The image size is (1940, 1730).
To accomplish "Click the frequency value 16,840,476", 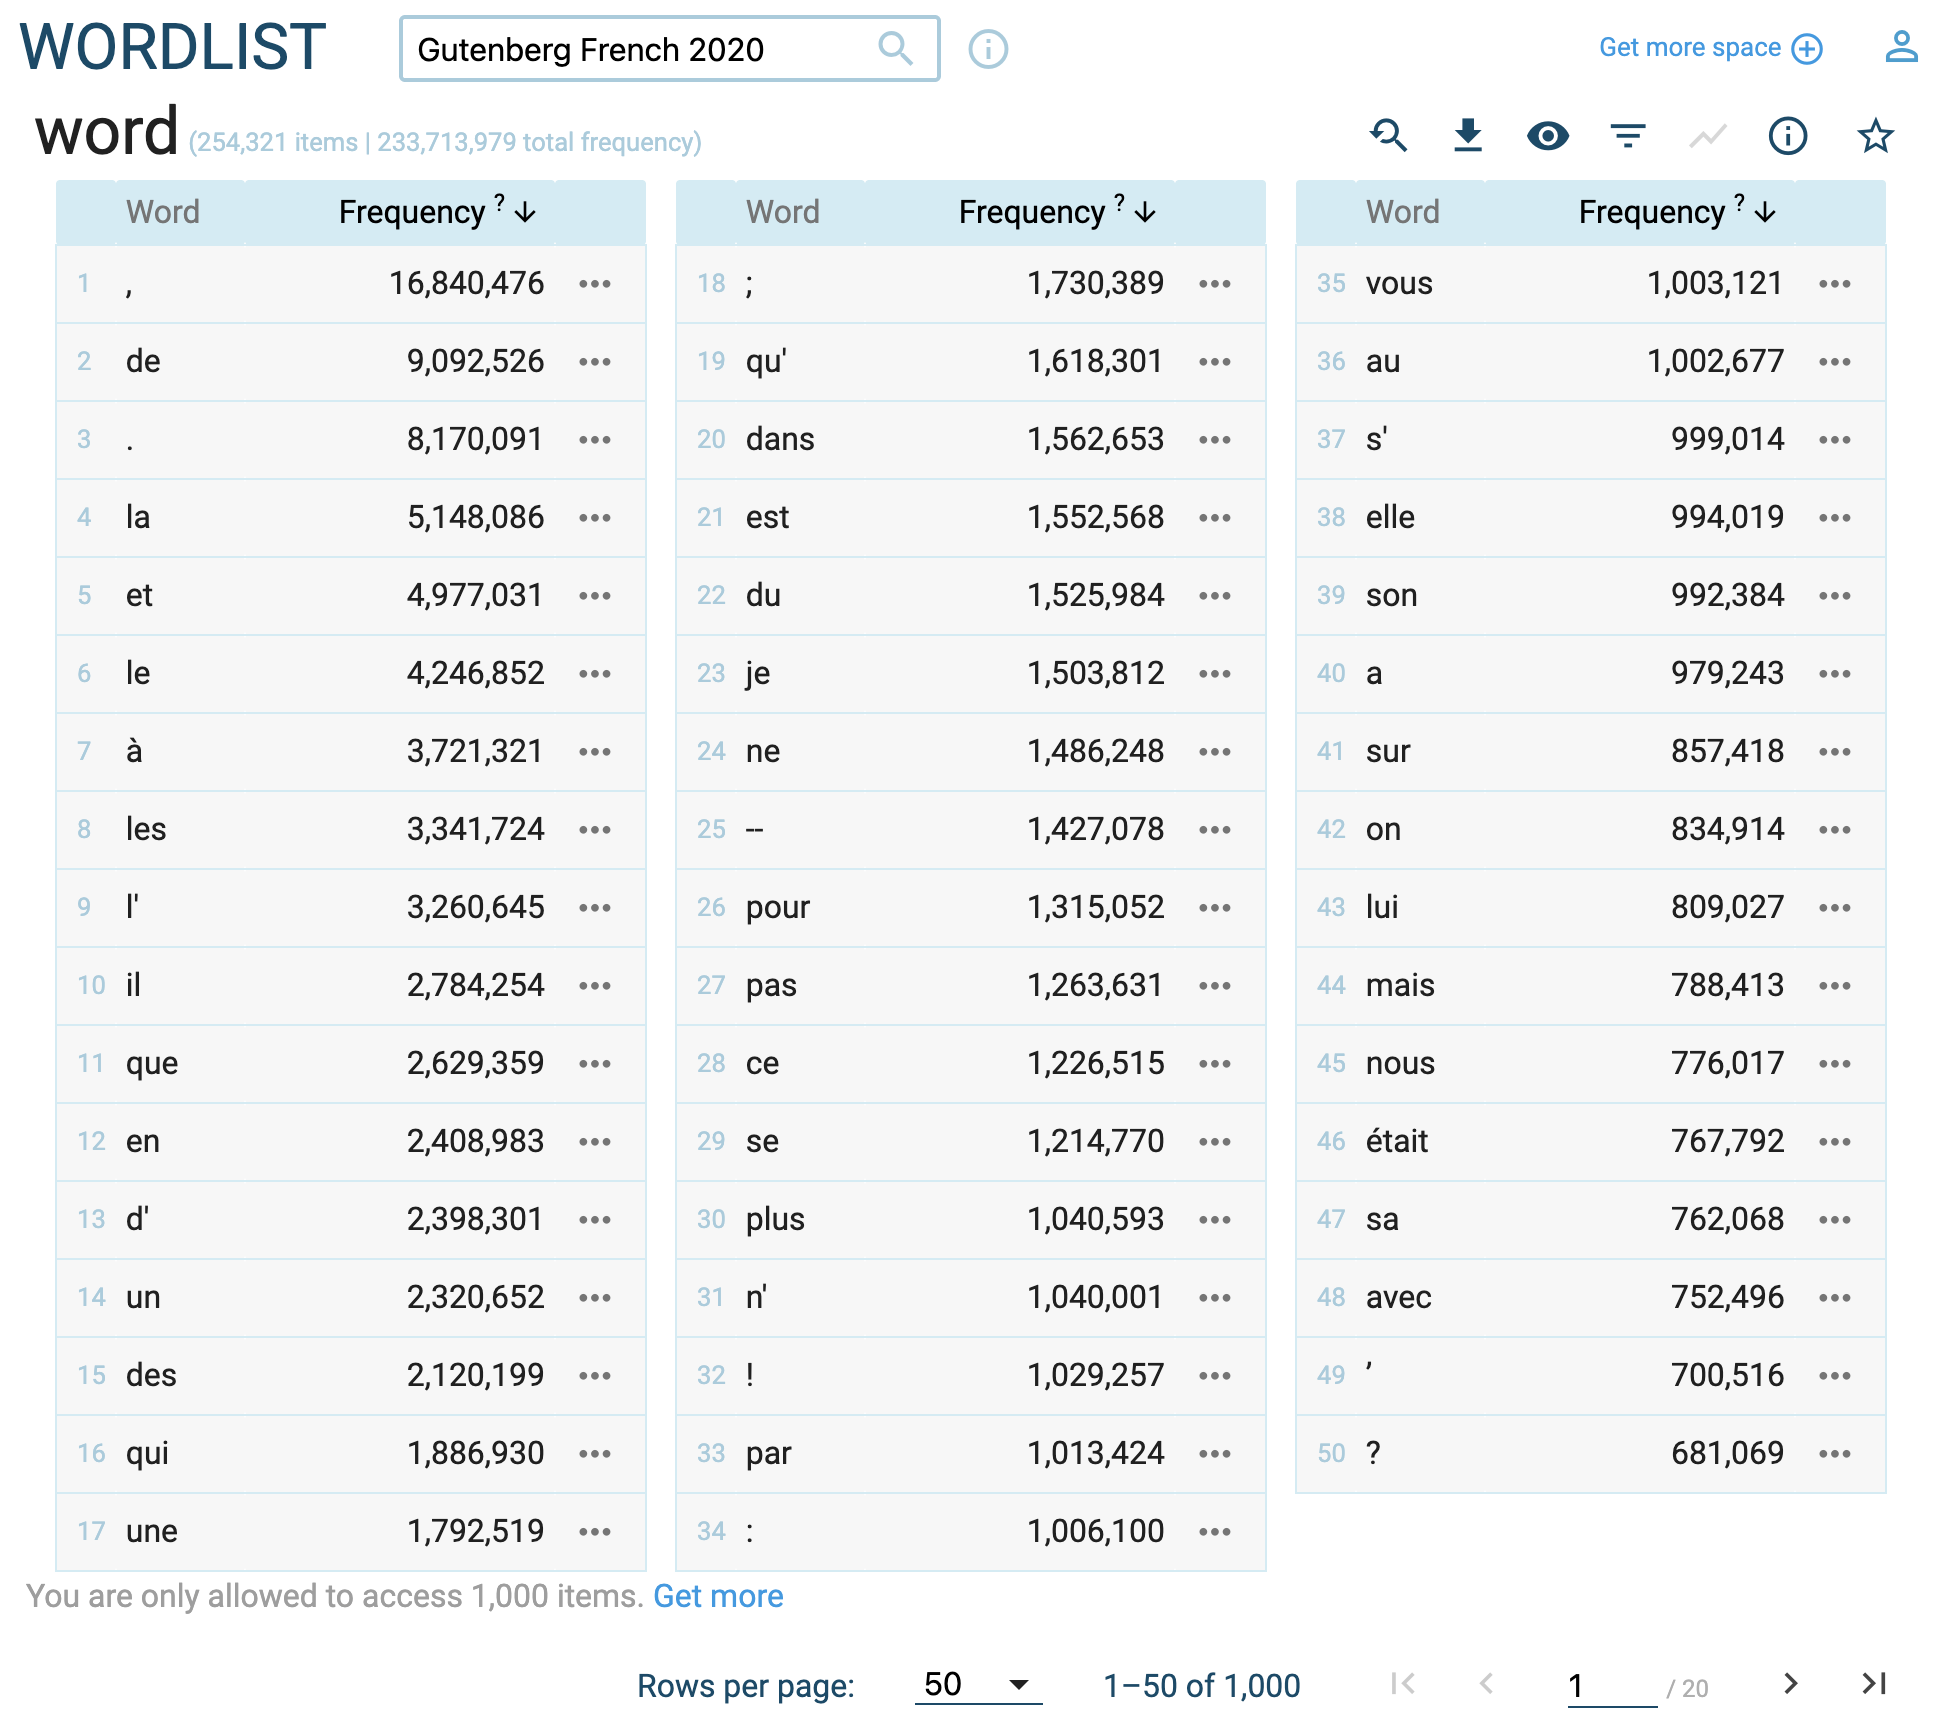I will click(x=466, y=283).
